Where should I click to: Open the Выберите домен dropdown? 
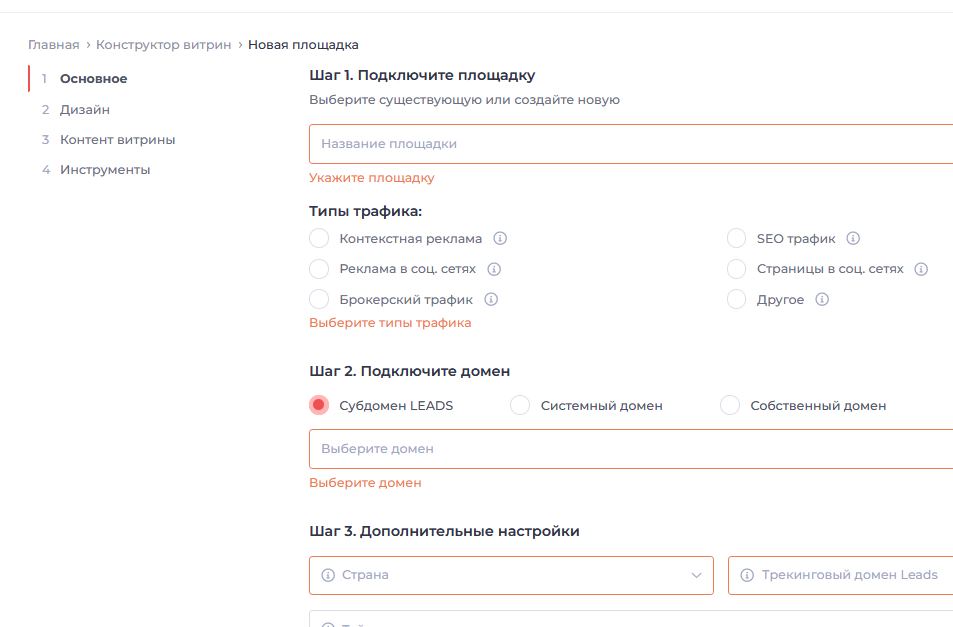coord(630,449)
